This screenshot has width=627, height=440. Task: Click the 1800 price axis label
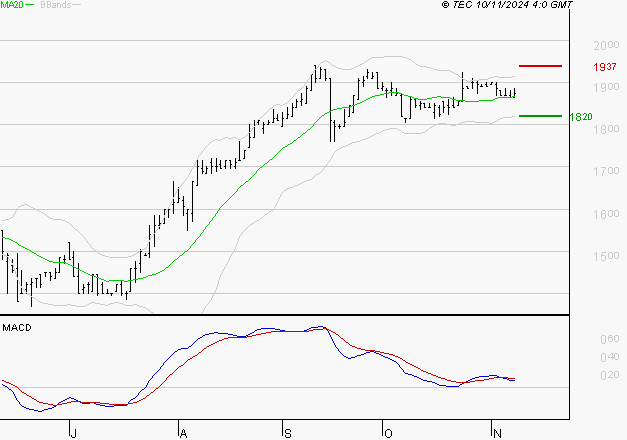(x=606, y=129)
